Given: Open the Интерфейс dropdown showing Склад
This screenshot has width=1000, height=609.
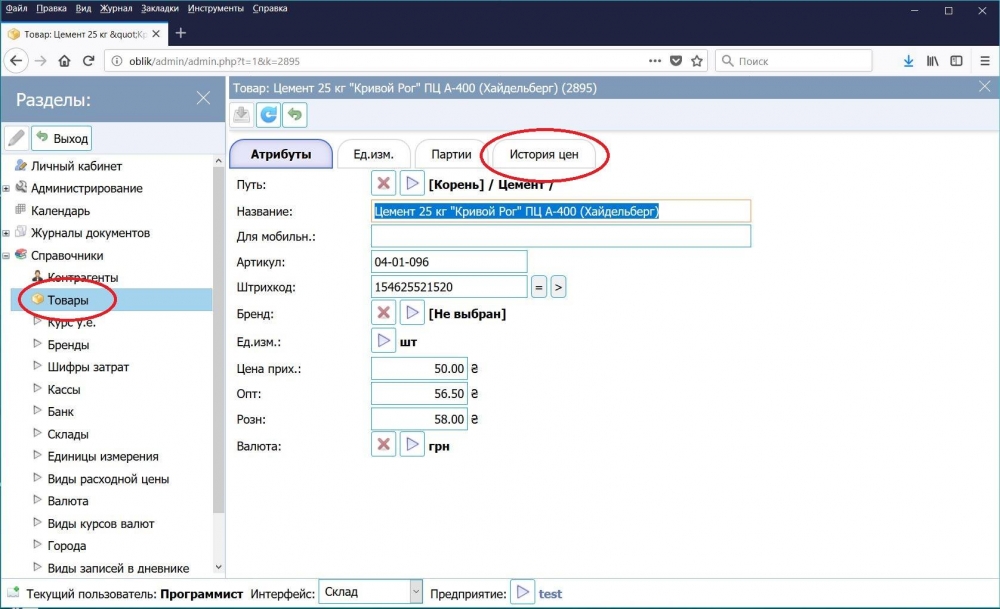Looking at the screenshot, I should [x=371, y=592].
